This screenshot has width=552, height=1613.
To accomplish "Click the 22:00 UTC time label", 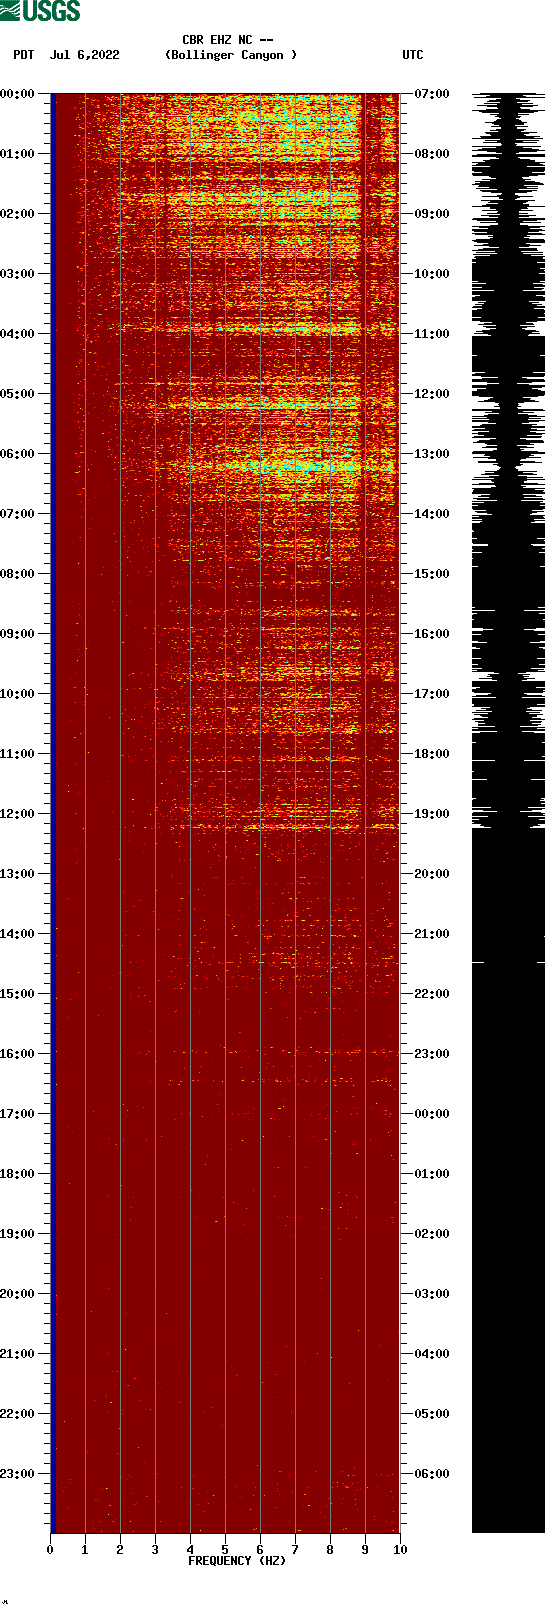I will click(x=432, y=993).
